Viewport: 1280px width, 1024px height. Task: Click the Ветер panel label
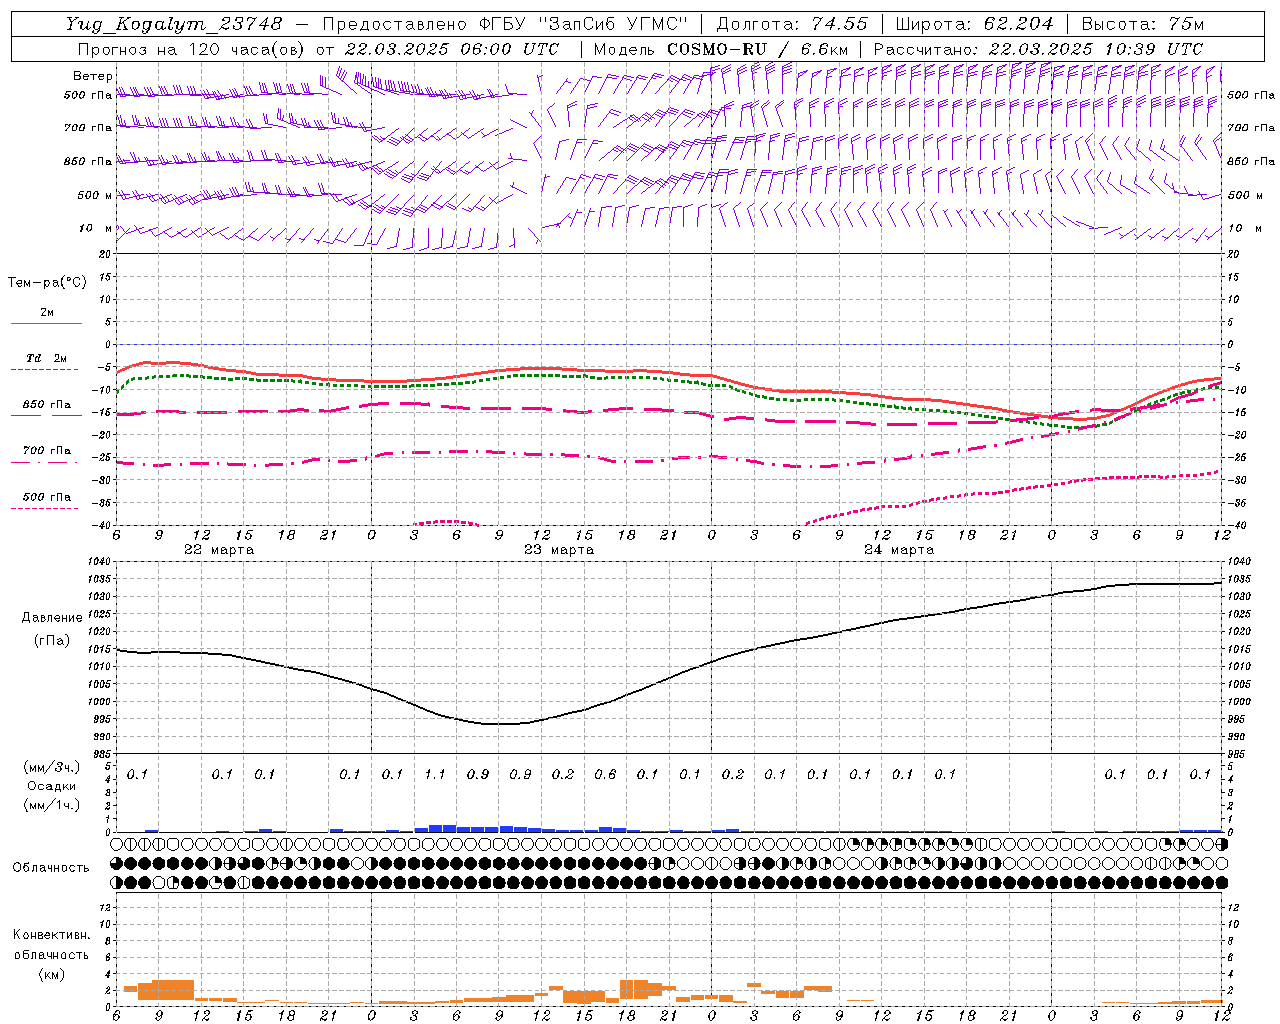(x=92, y=76)
